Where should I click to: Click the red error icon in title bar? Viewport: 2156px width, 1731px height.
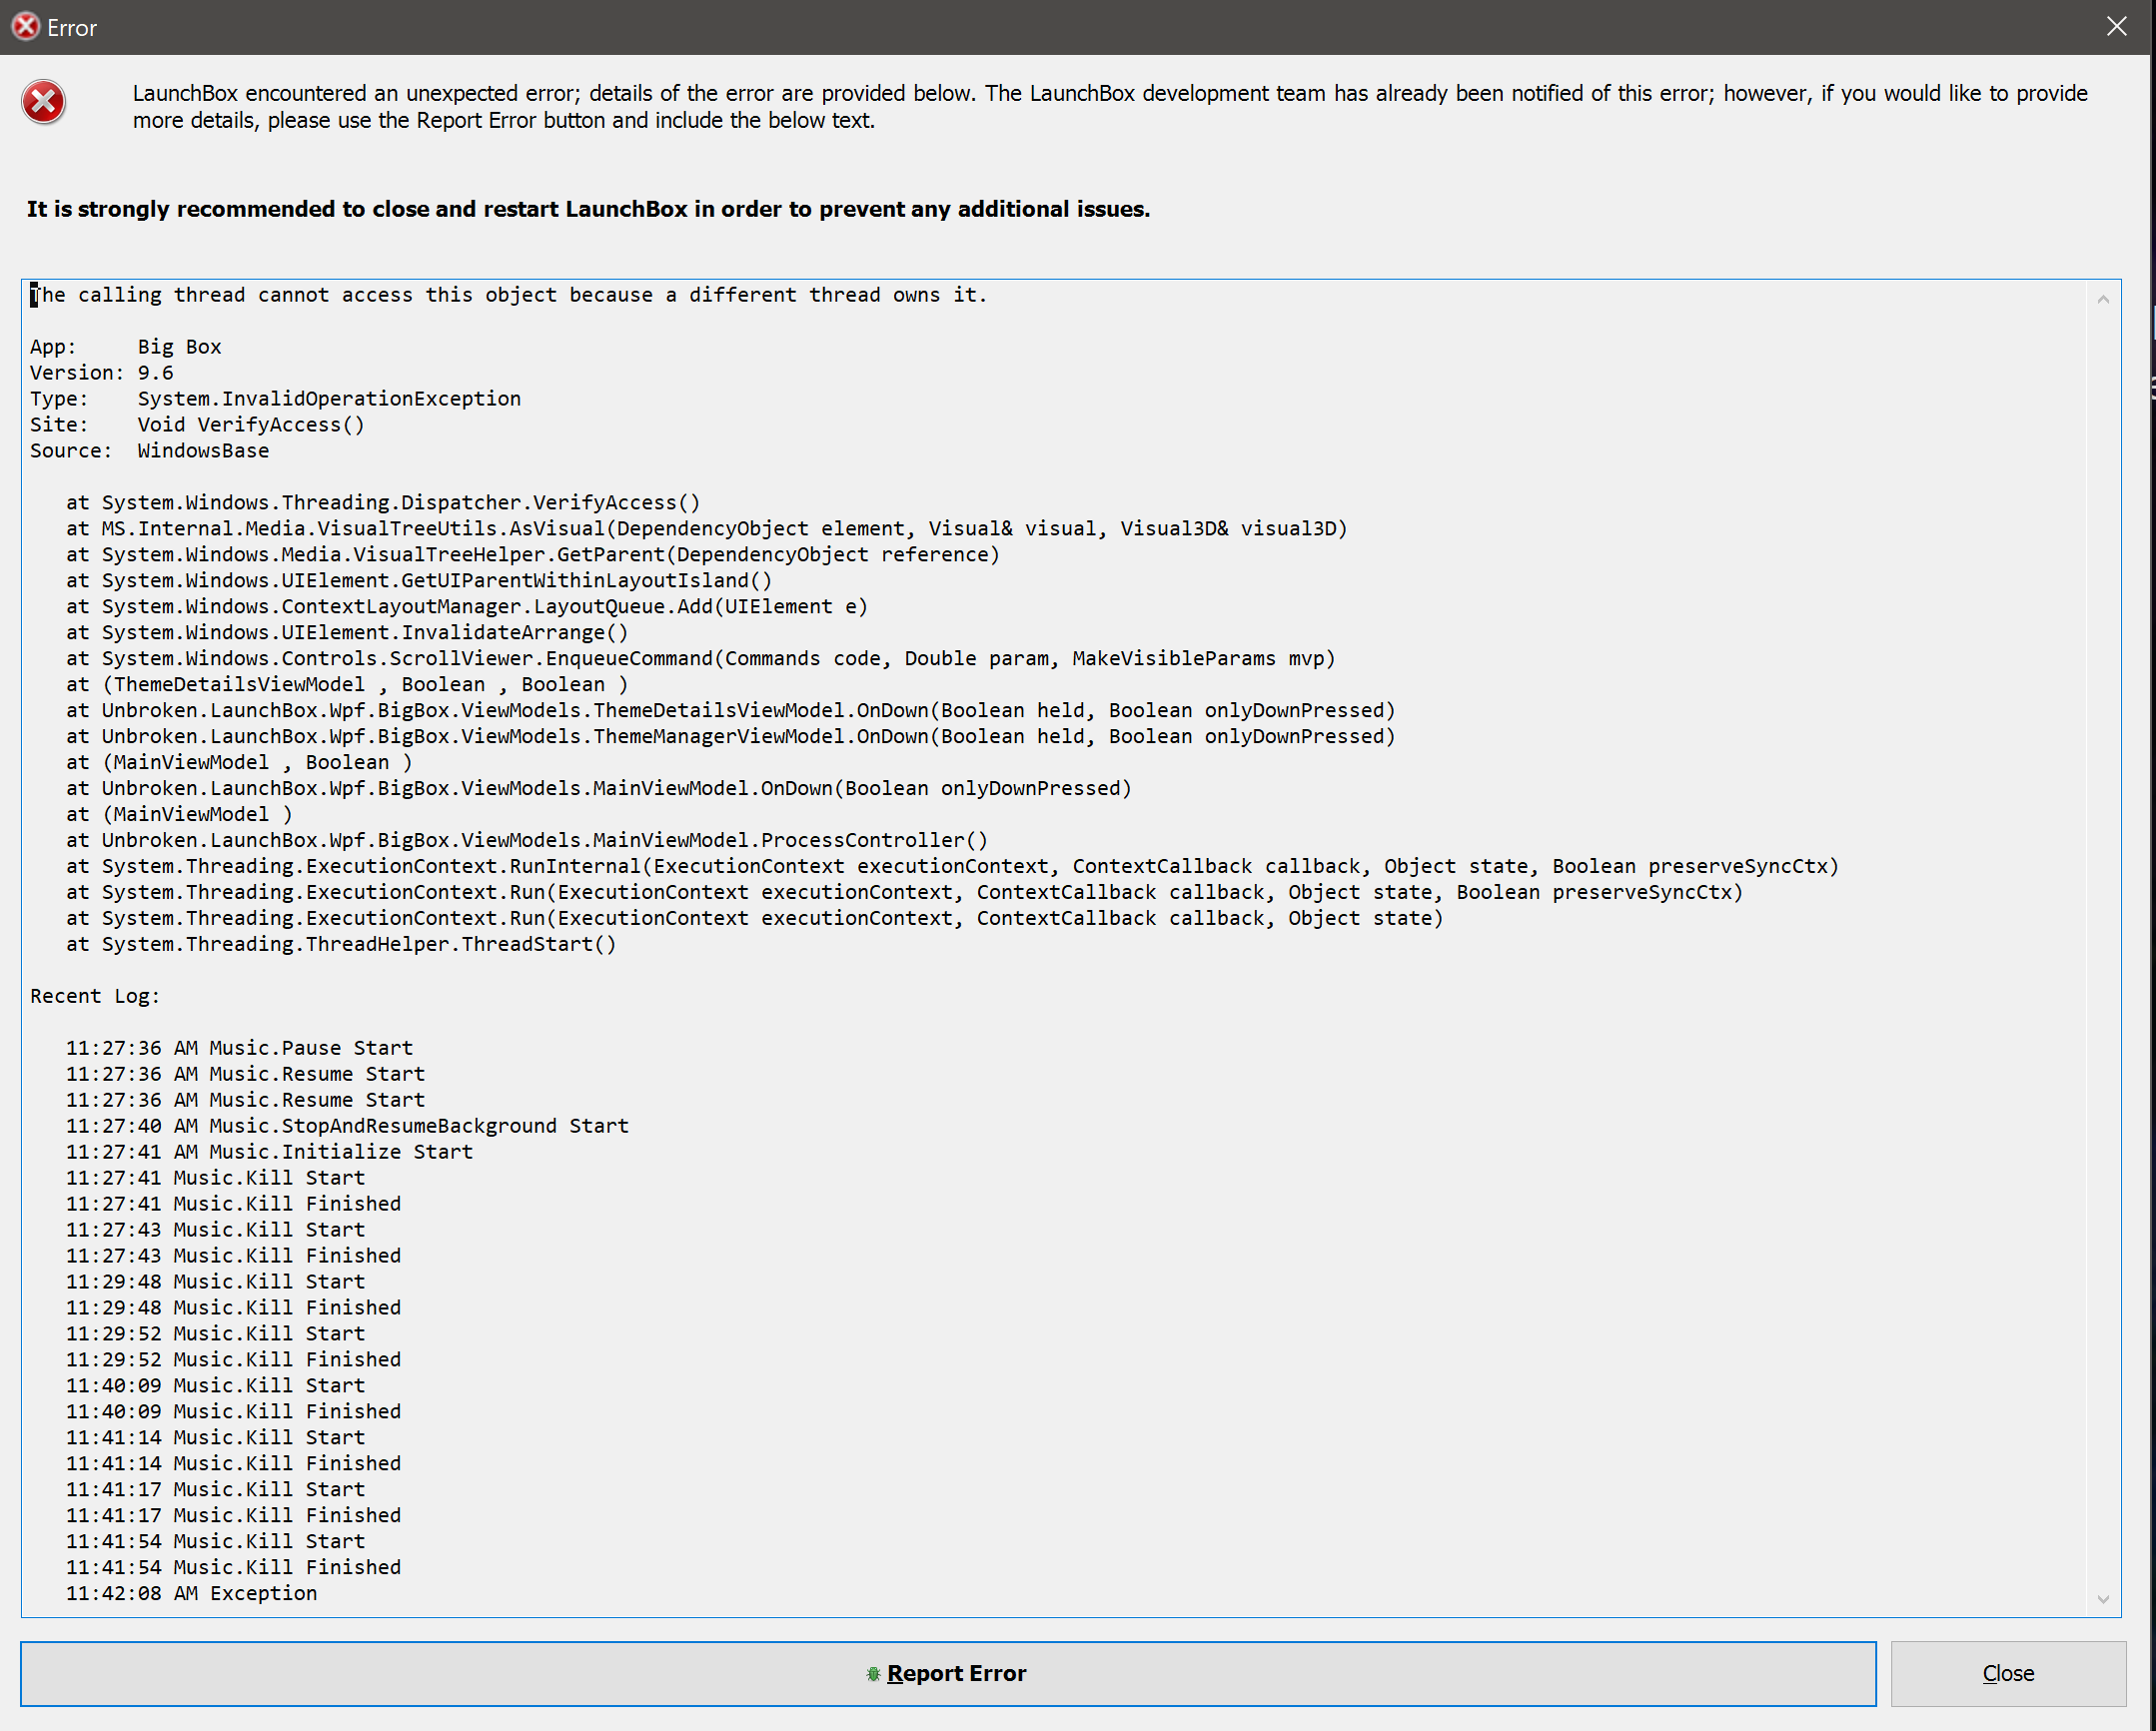coord(25,27)
